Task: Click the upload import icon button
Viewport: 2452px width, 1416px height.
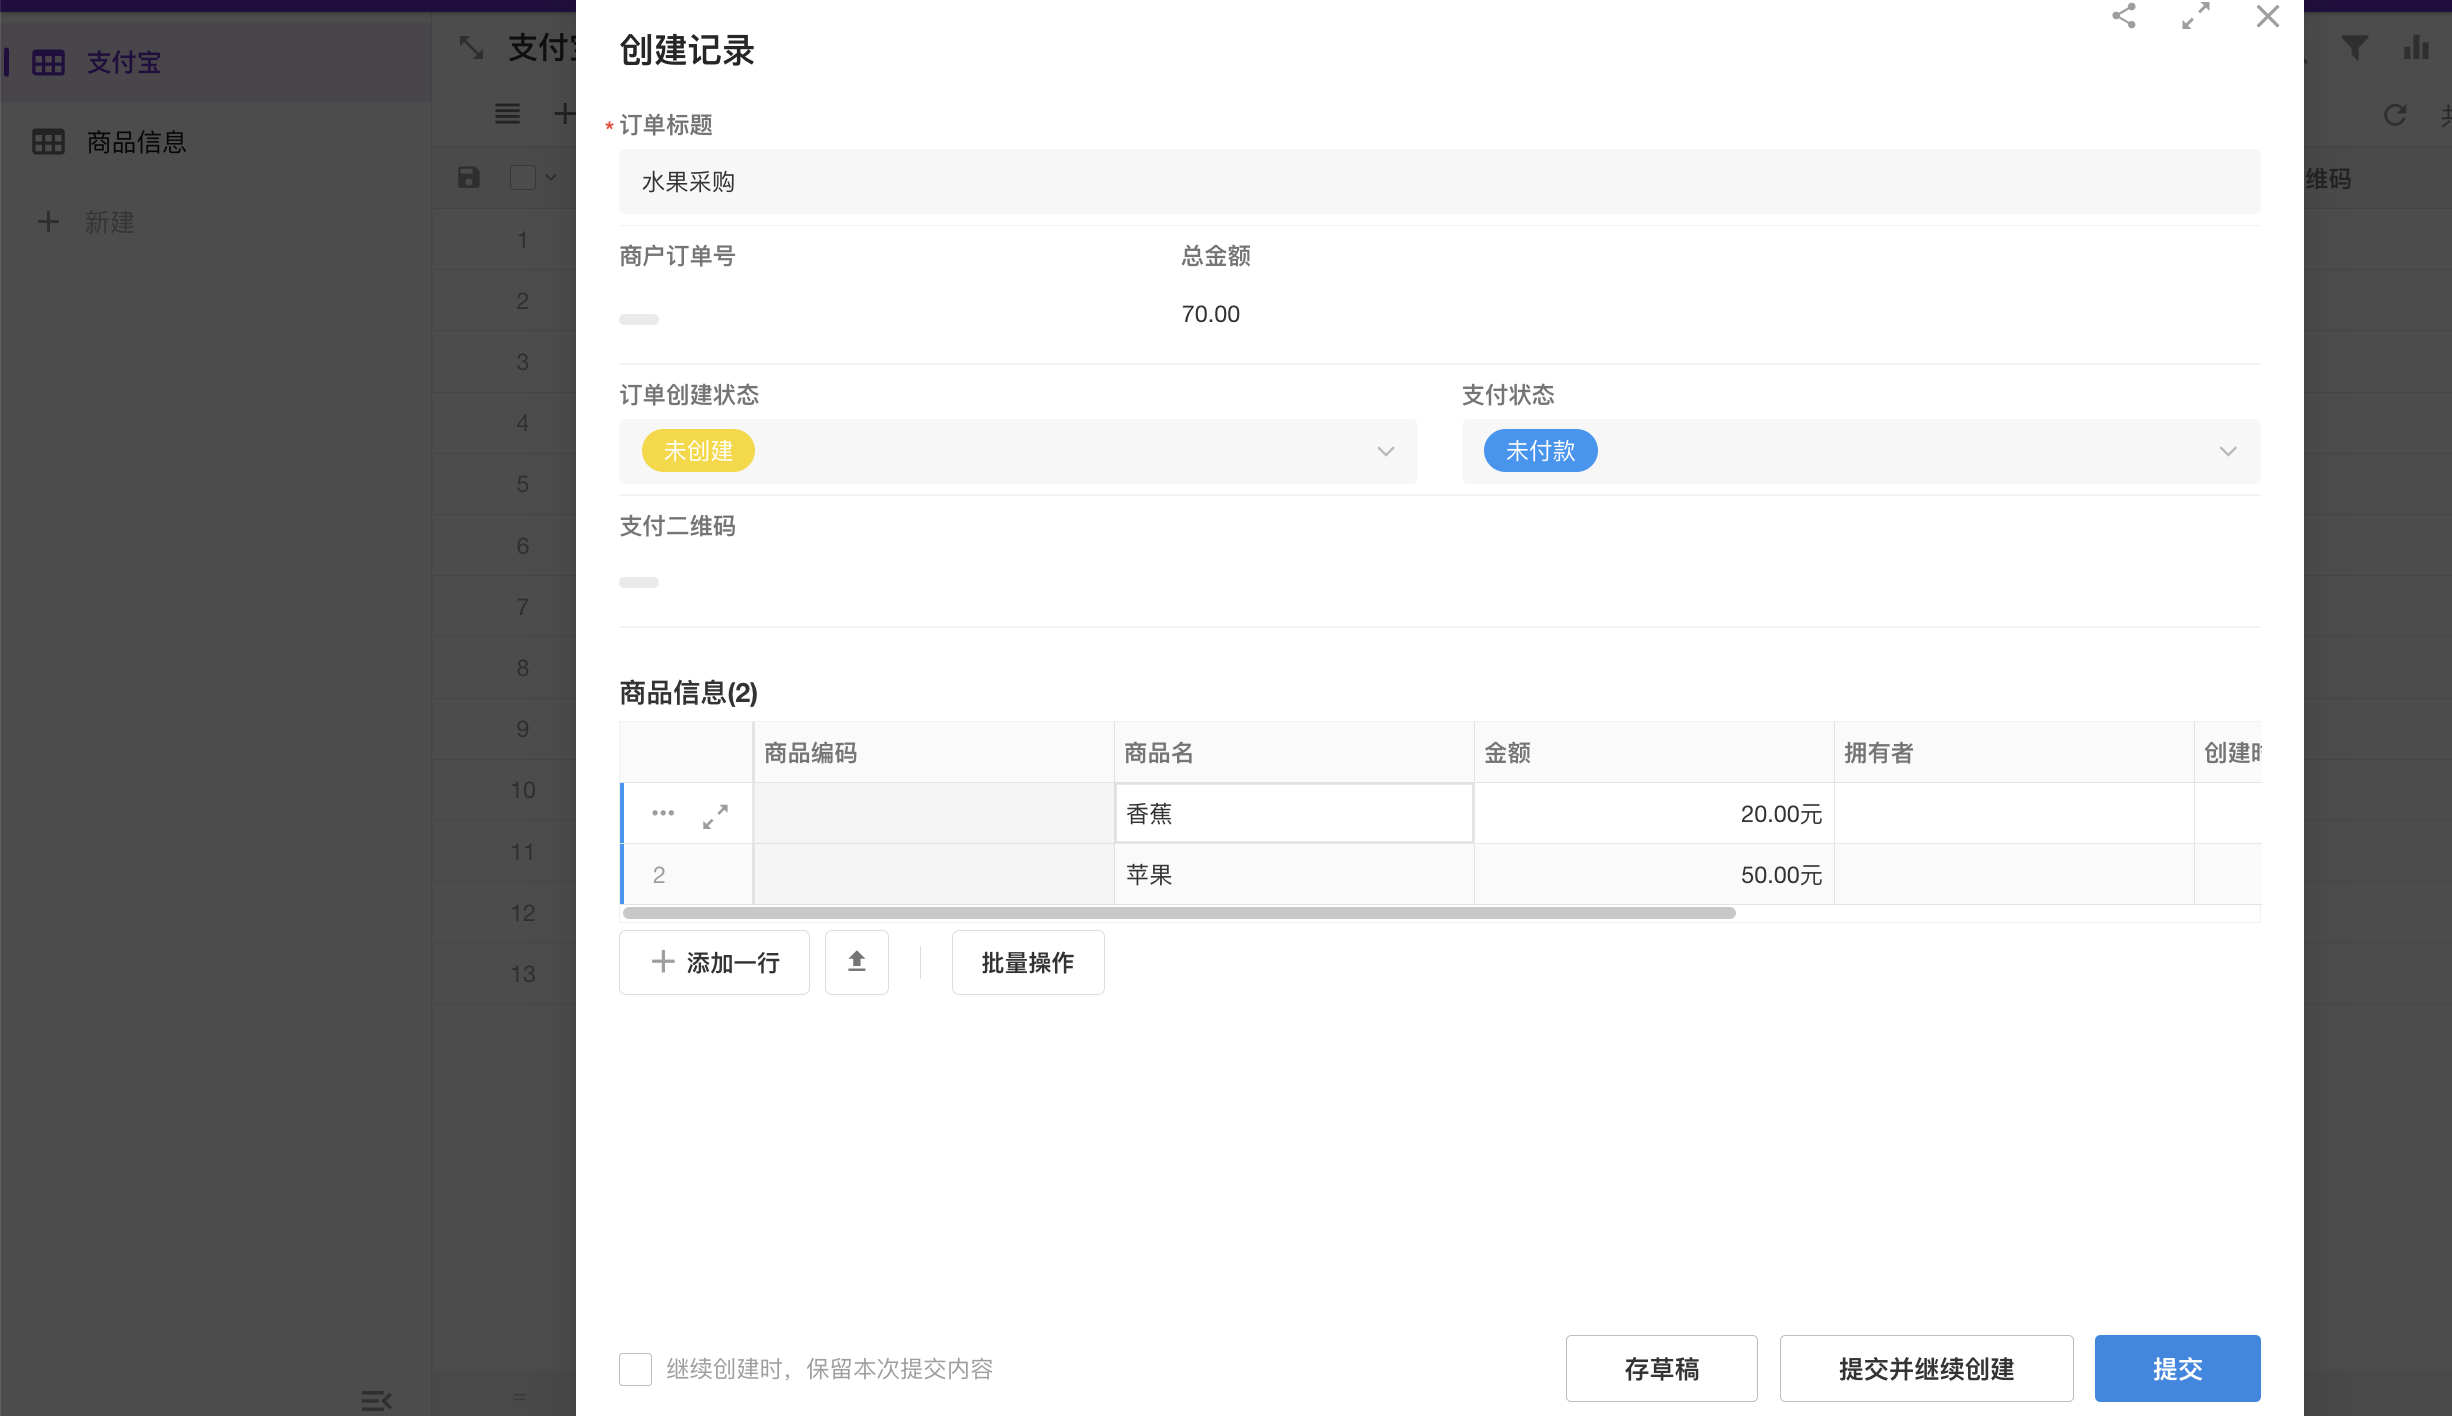Action: tap(856, 962)
